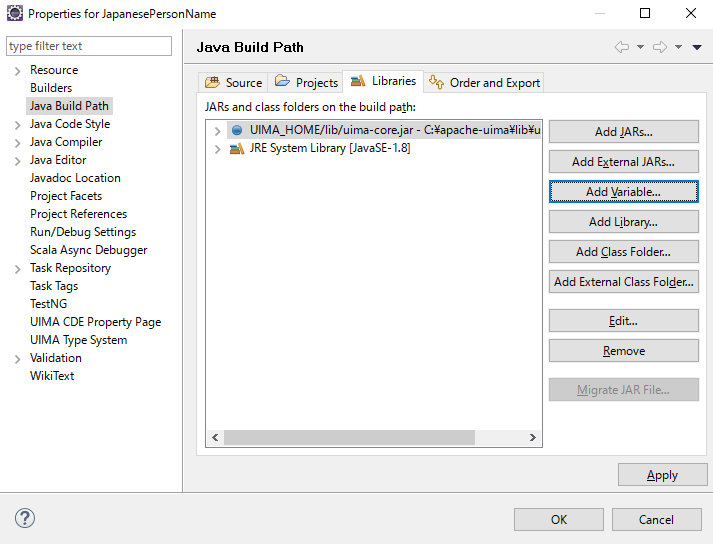This screenshot has height=544, width=713.
Task: Click the Edit... button
Action: click(623, 321)
